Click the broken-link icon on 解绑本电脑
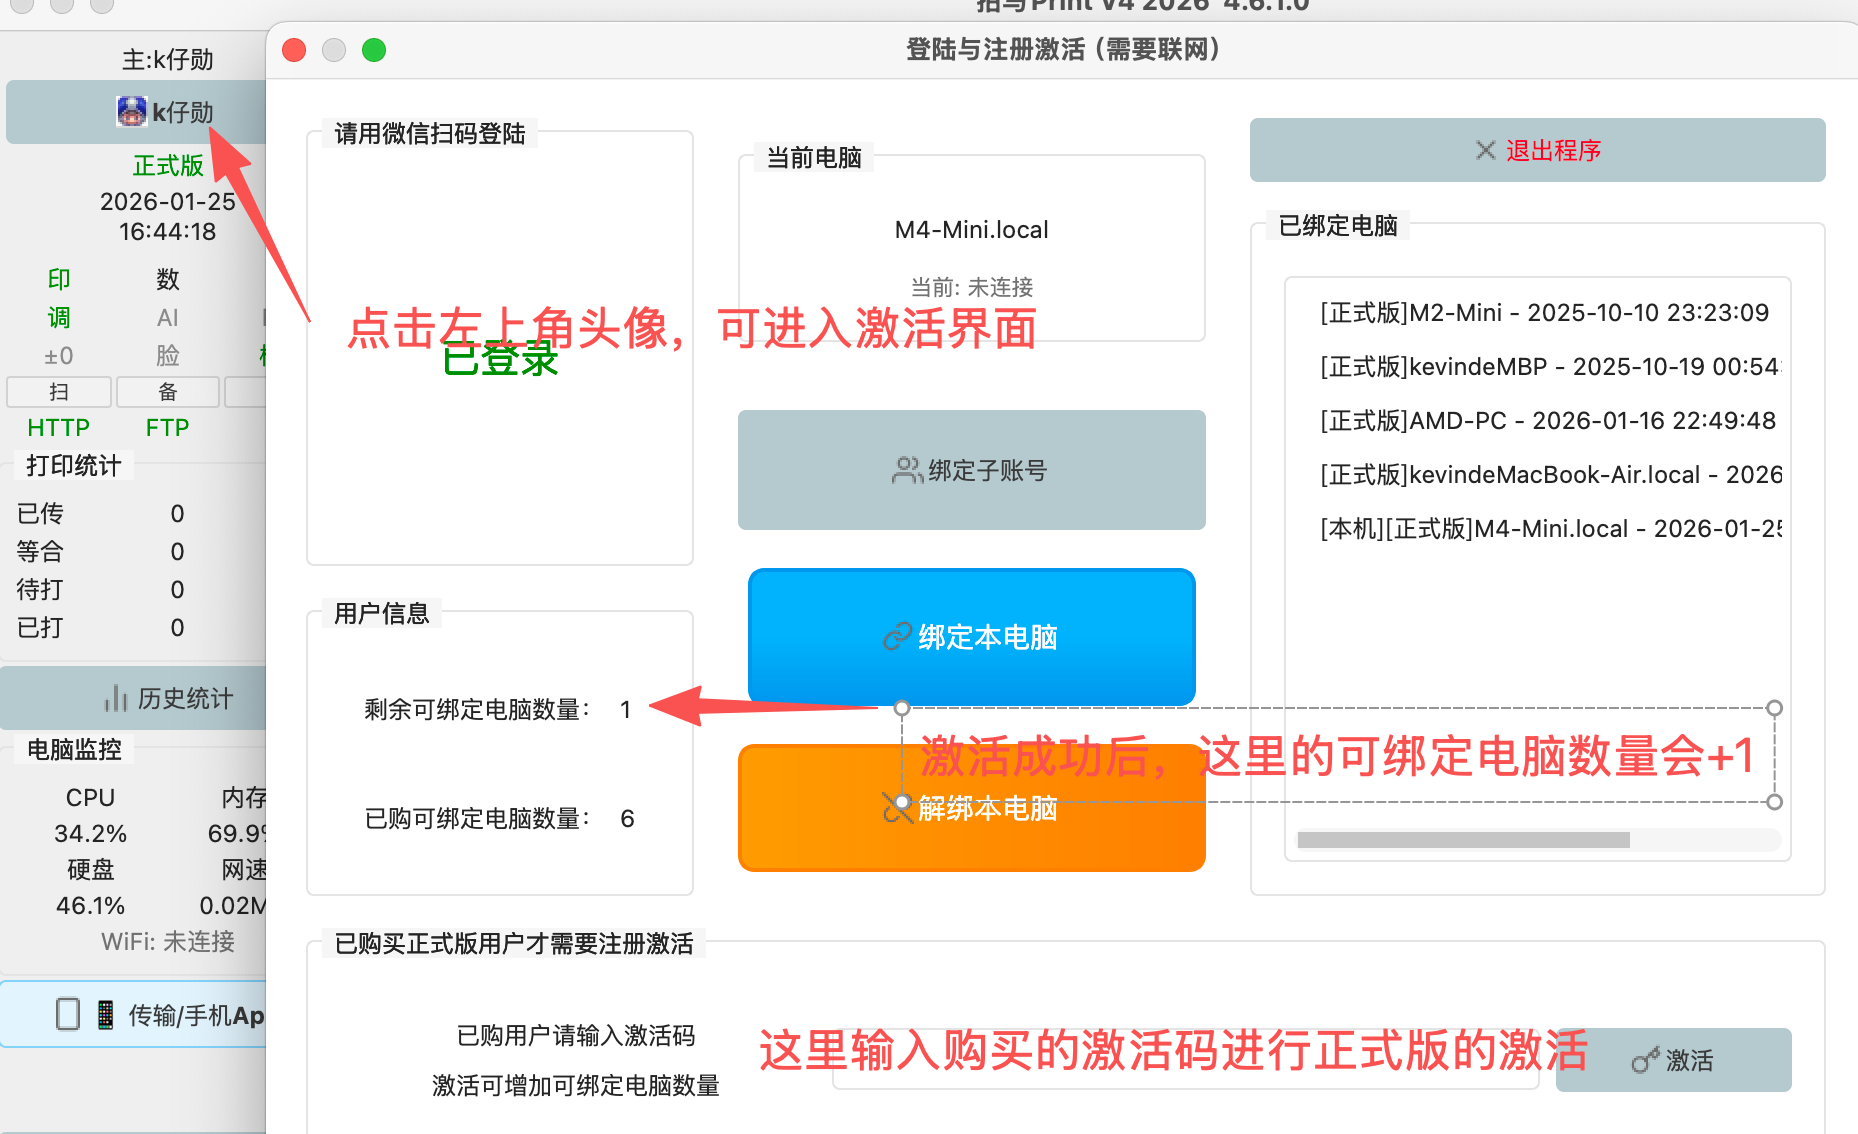The width and height of the screenshot is (1858, 1134). click(896, 808)
